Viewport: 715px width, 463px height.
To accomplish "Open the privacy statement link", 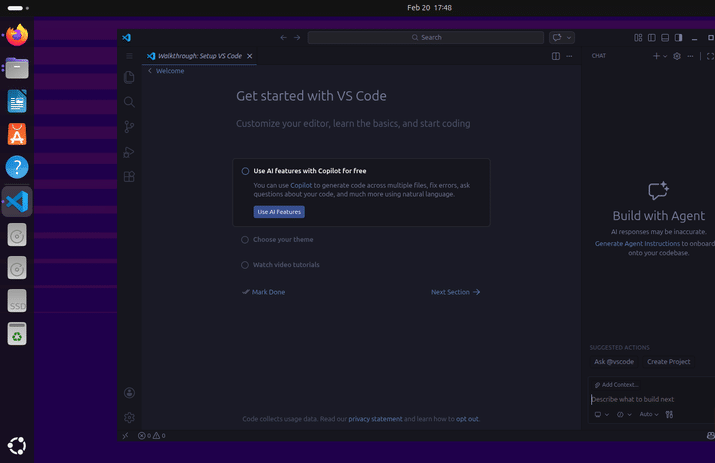I will pos(375,419).
